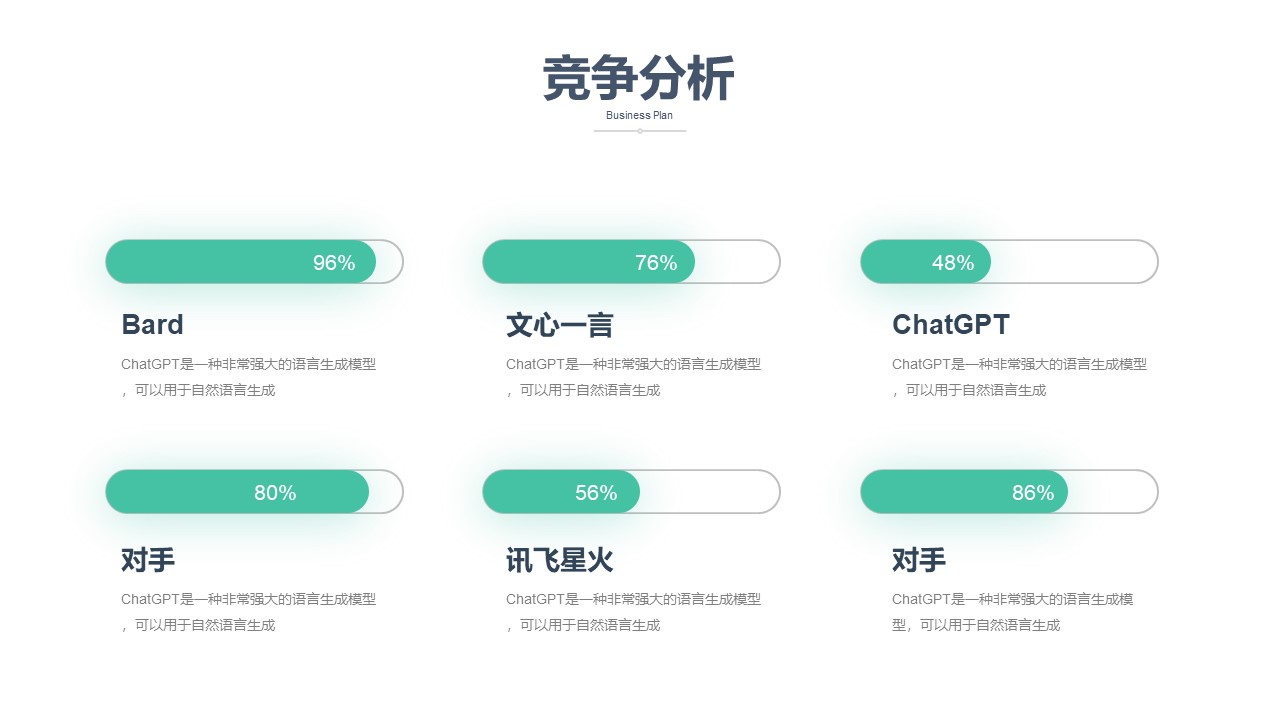Click the 对手 heading under 86% bar
Screen dimensions: 1280x720
click(x=919, y=560)
